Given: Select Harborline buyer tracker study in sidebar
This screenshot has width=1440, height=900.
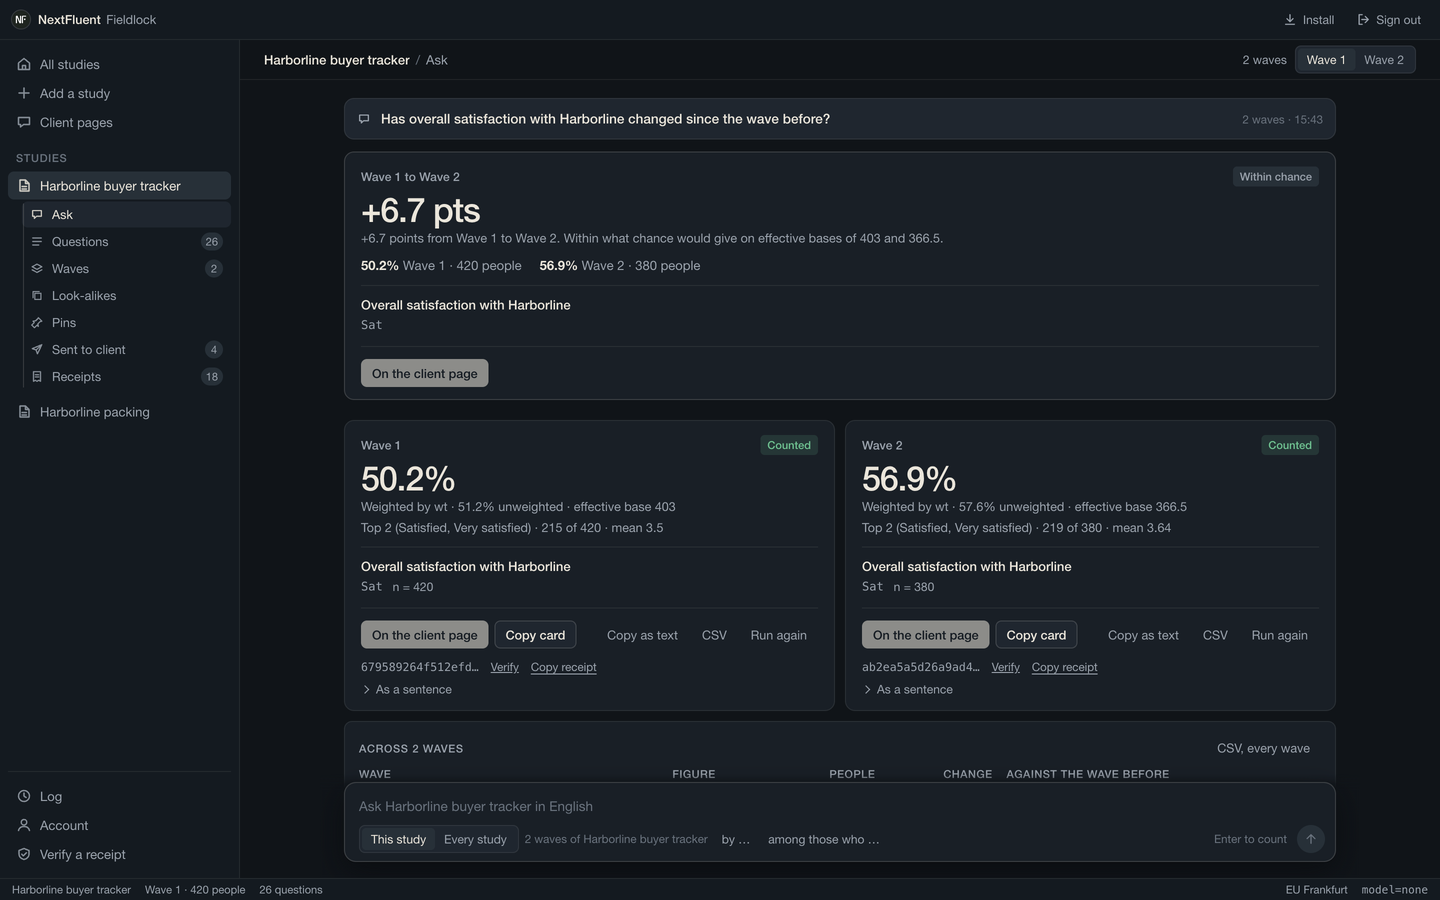Looking at the screenshot, I should pyautogui.click(x=120, y=186).
